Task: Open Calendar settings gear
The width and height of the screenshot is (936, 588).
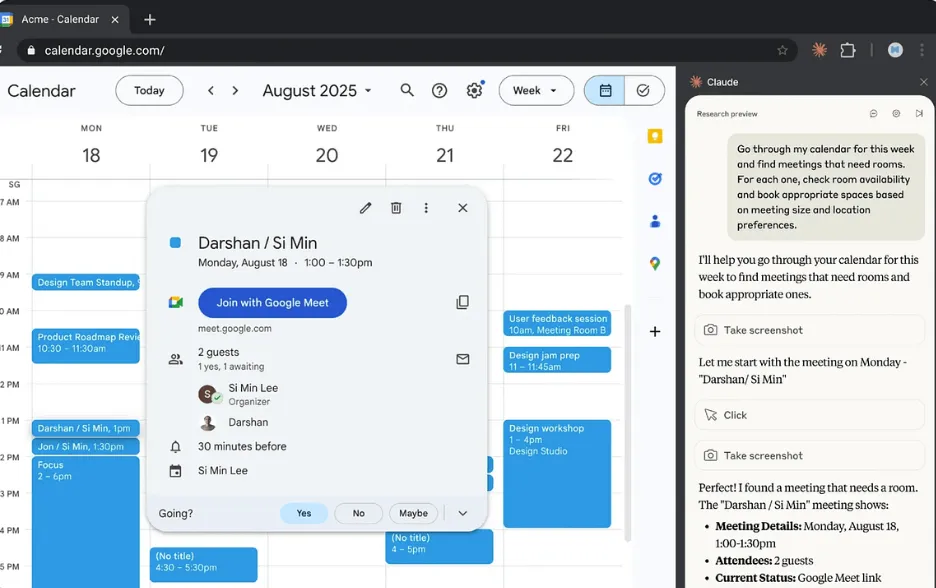Action: click(475, 91)
